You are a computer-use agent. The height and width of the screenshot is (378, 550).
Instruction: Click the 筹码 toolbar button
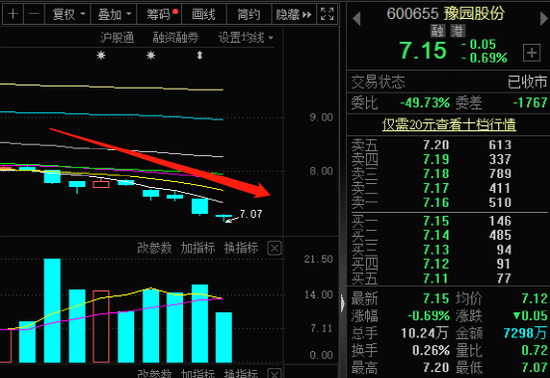coord(160,14)
